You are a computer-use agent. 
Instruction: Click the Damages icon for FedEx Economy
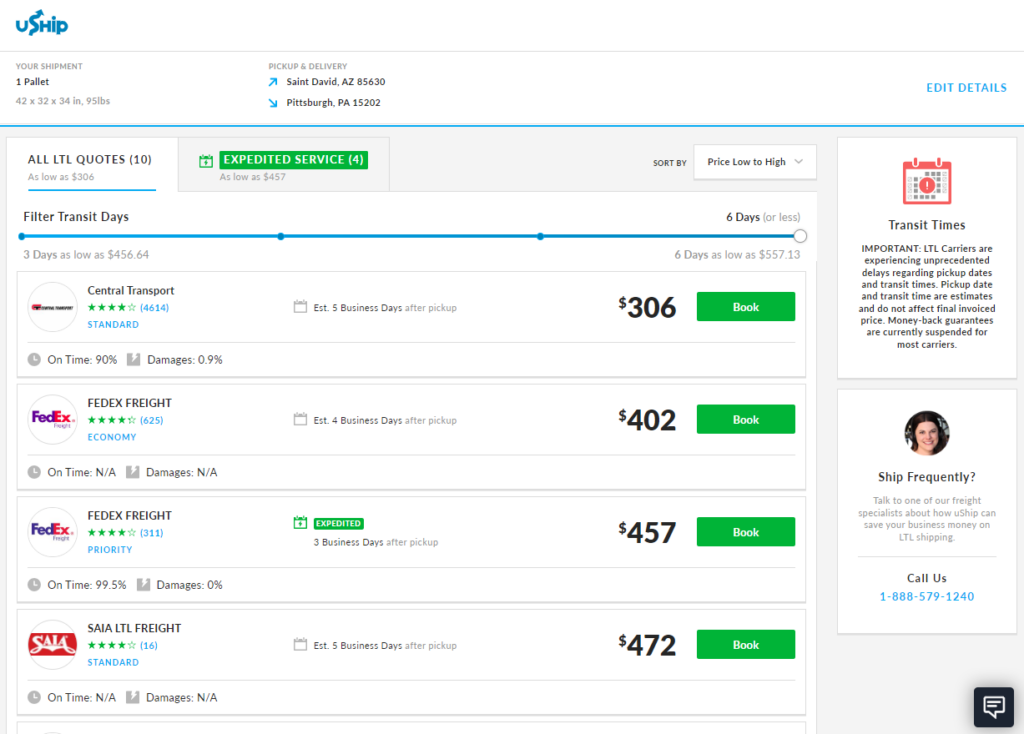tap(133, 472)
